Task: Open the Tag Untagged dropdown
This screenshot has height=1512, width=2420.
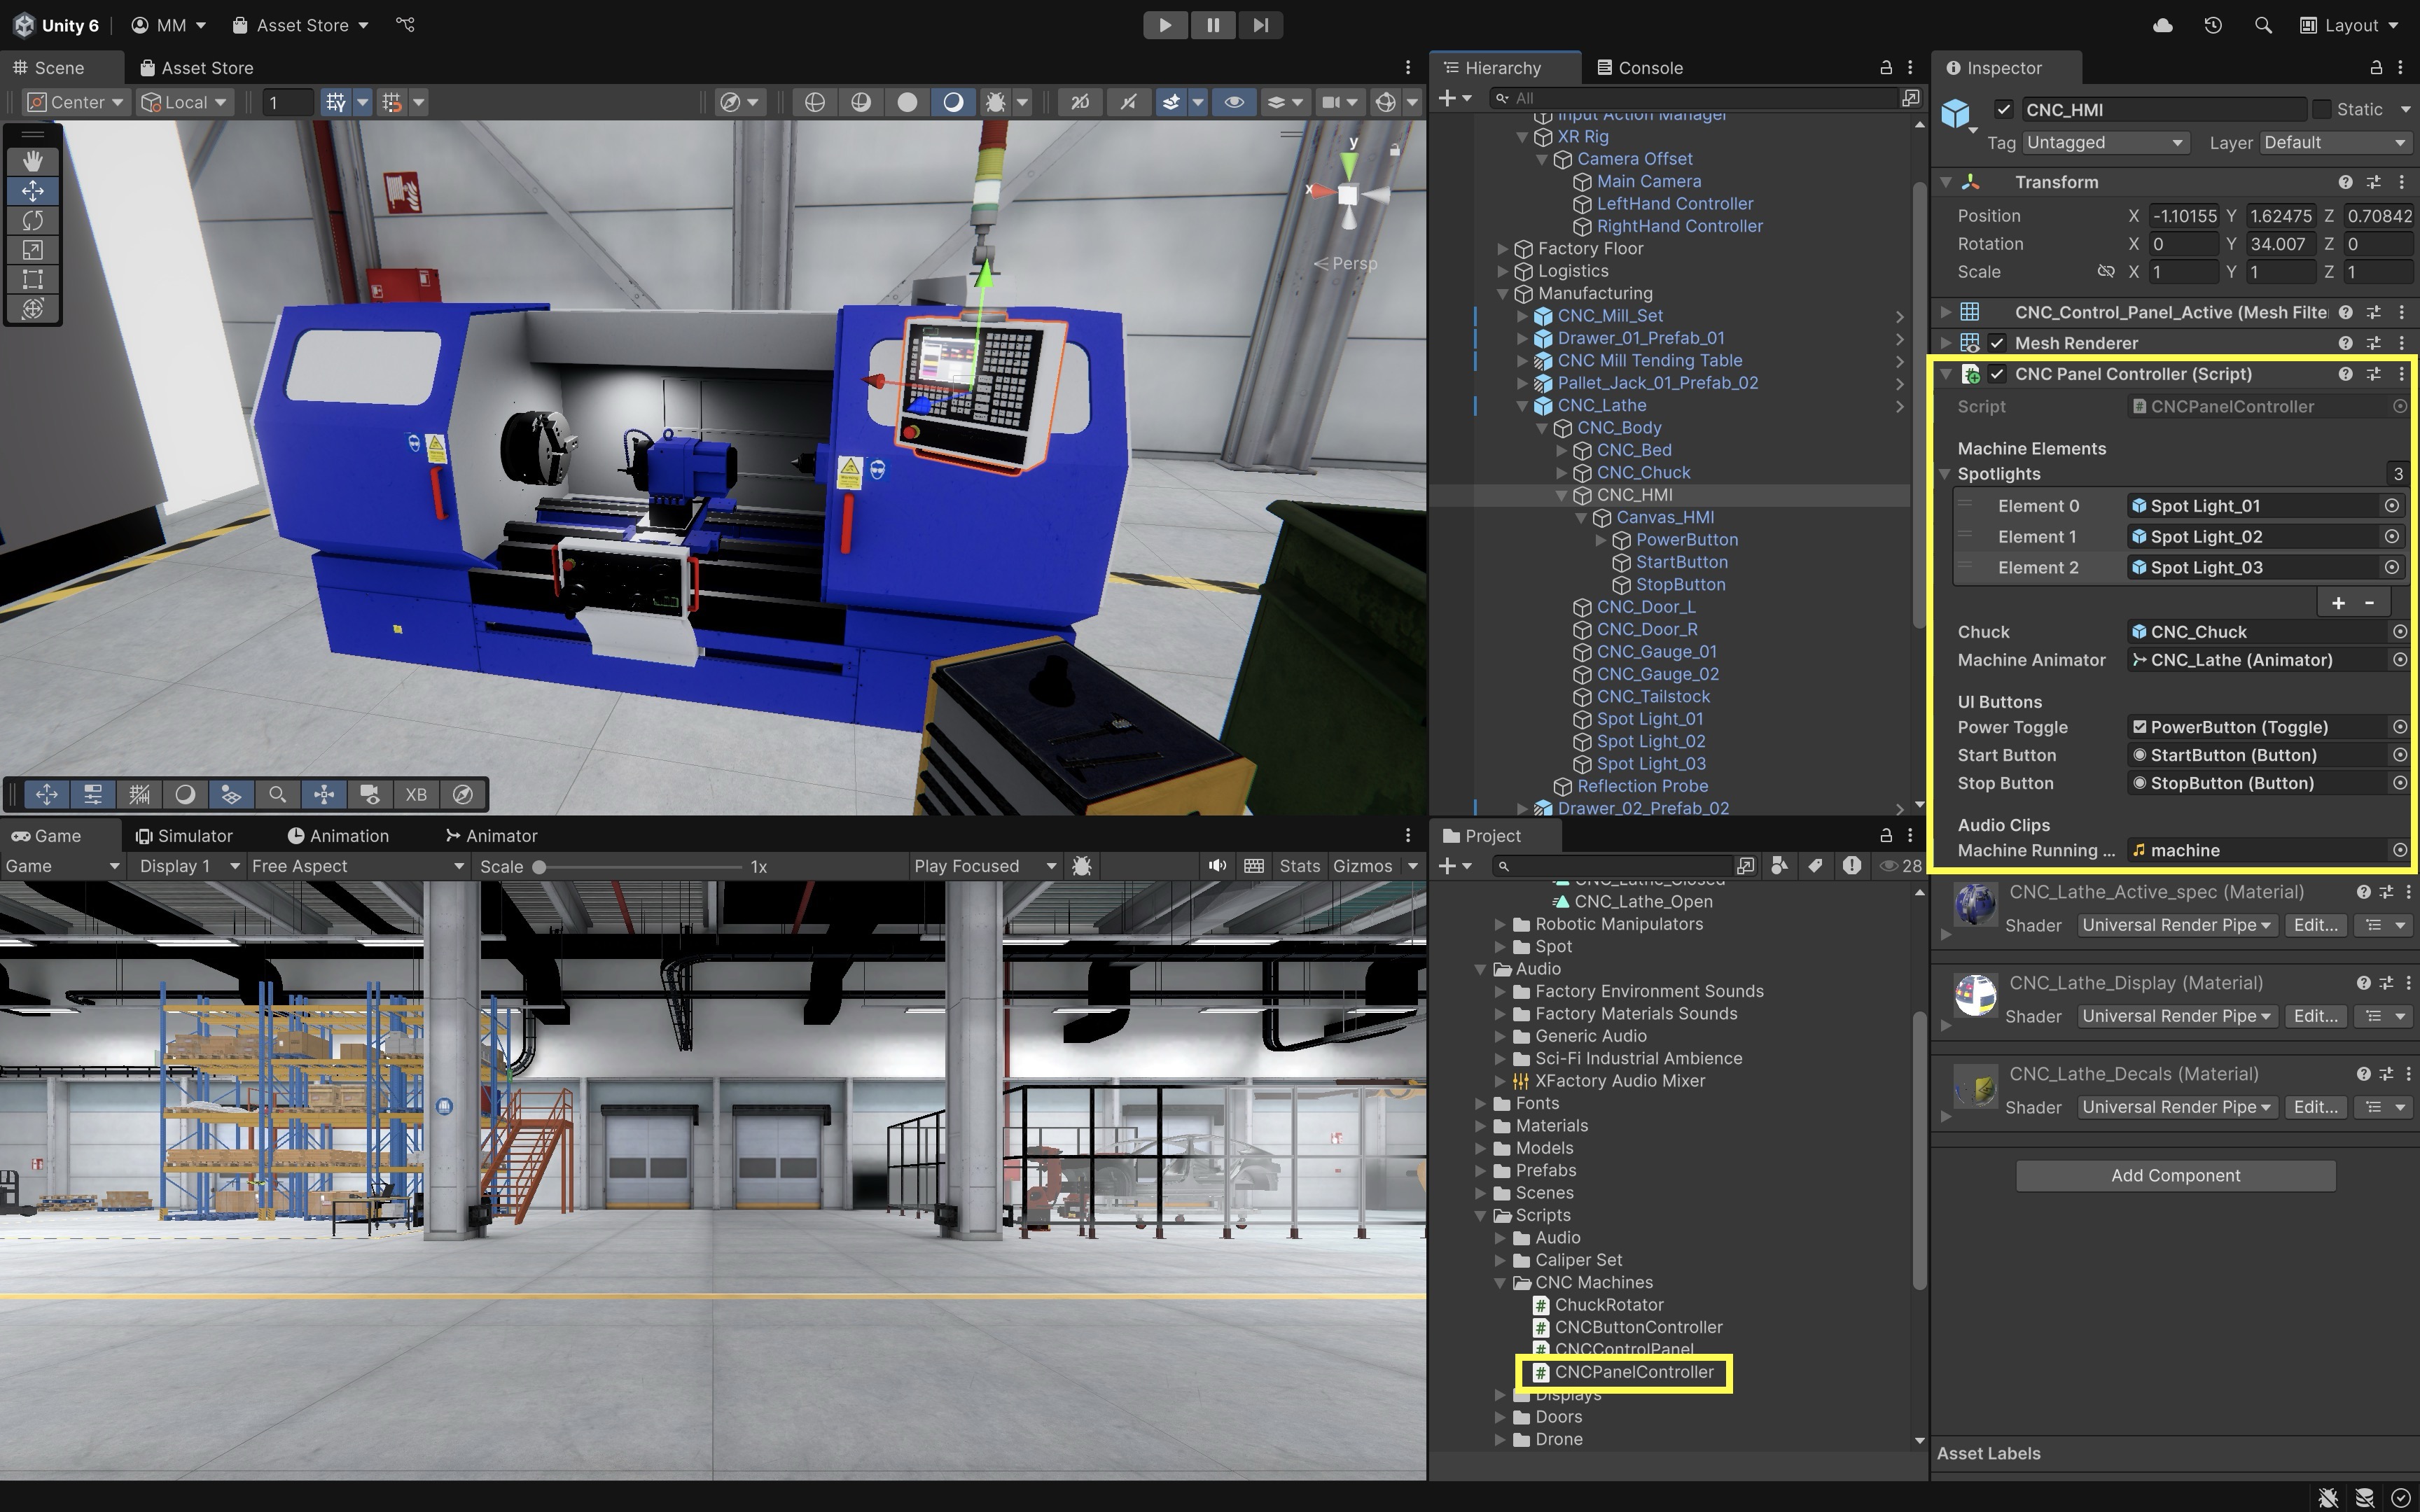Action: (2105, 143)
